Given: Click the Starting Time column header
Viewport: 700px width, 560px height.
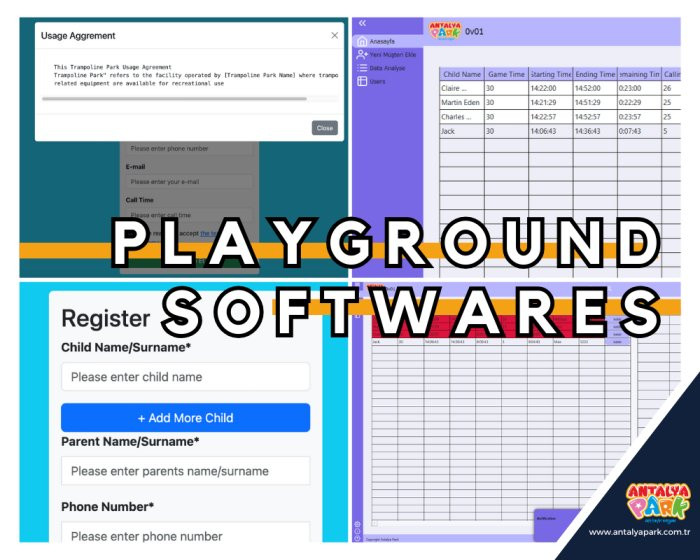Looking at the screenshot, I should click(550, 74).
